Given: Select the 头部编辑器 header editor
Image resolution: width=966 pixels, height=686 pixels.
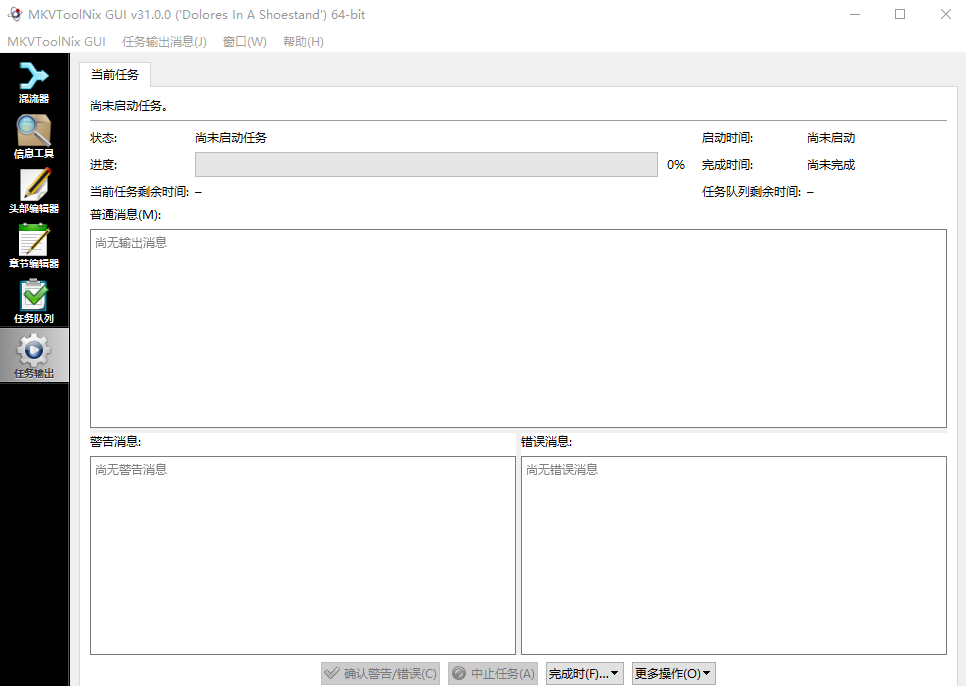Looking at the screenshot, I should pyautogui.click(x=34, y=192).
